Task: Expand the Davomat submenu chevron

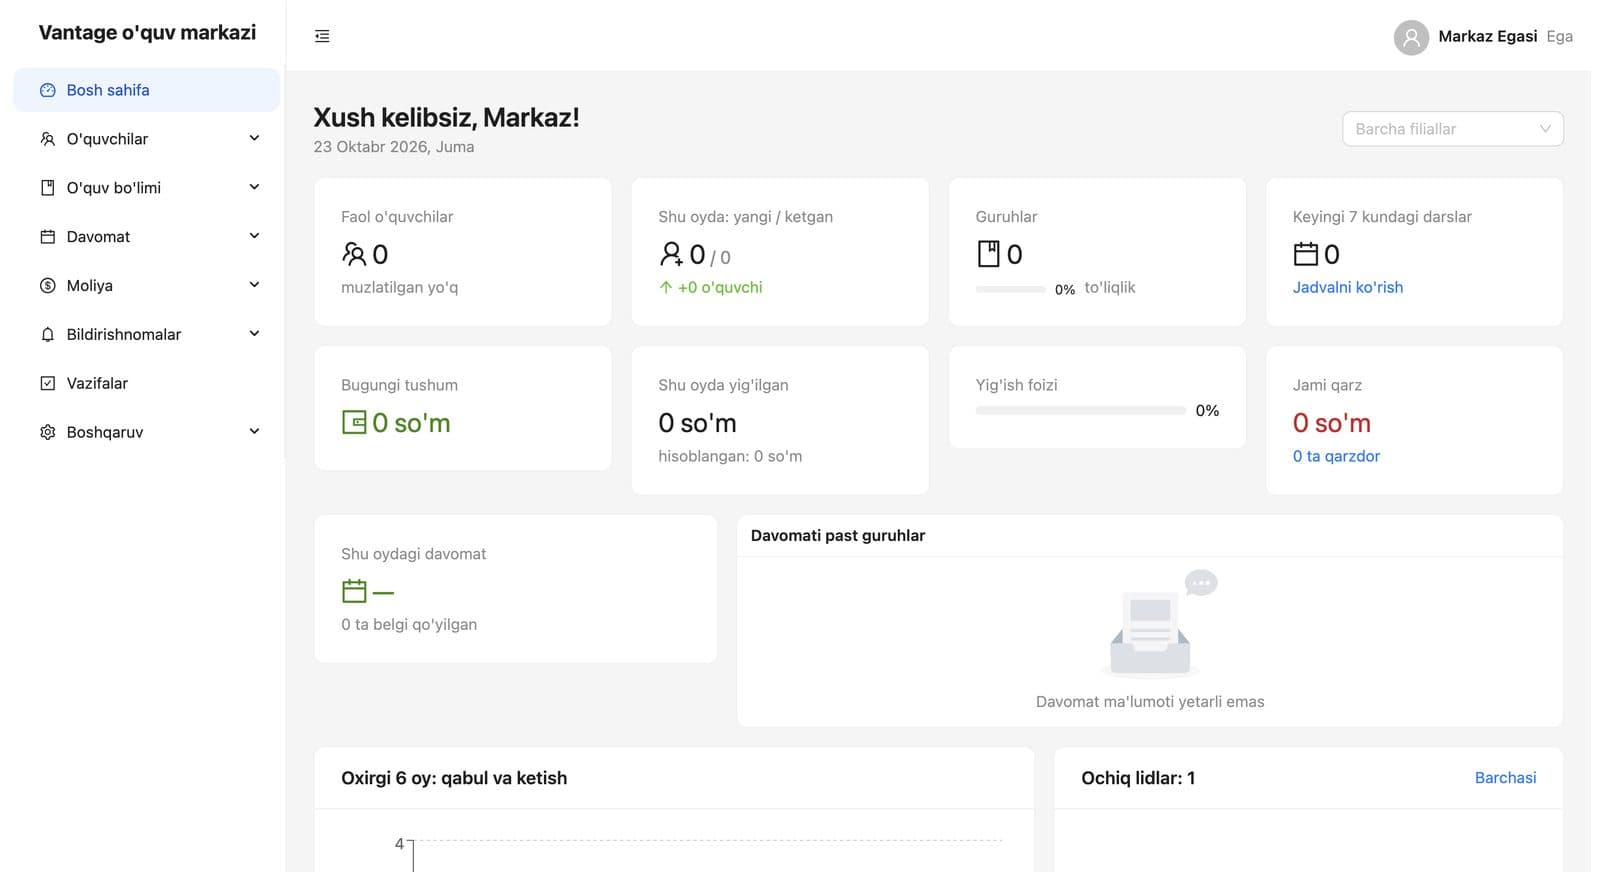Action: [254, 236]
